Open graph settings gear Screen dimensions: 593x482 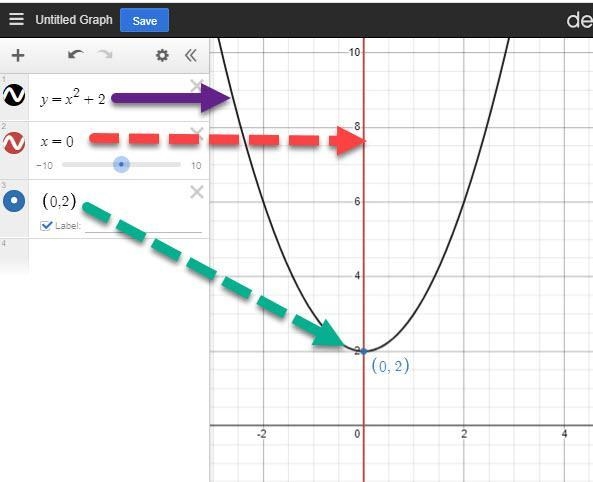pos(162,56)
